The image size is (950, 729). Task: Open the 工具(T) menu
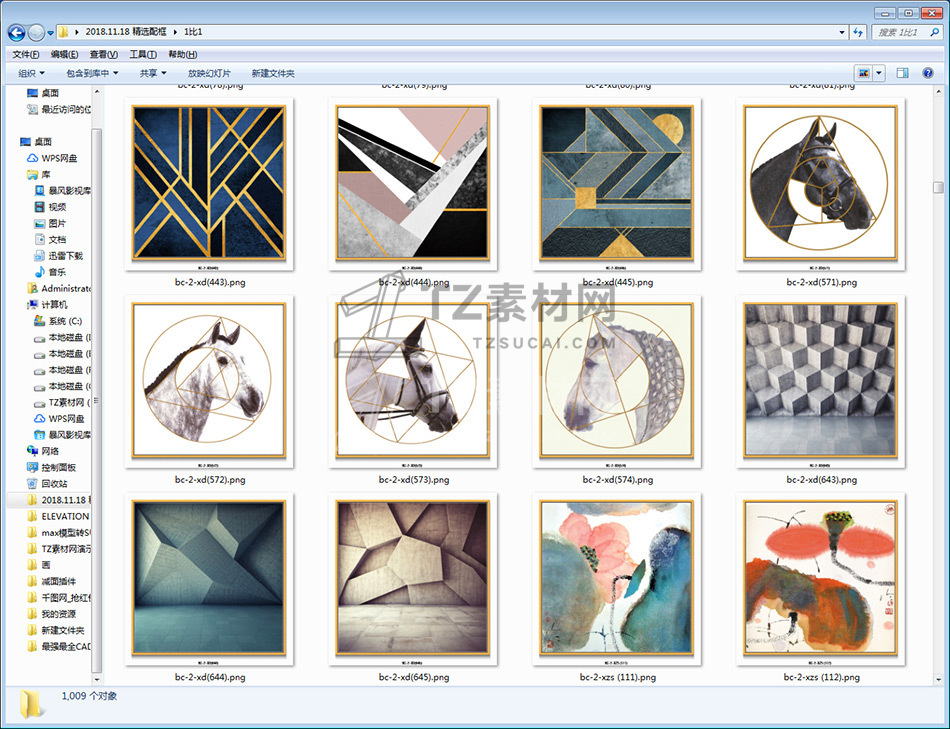[143, 54]
